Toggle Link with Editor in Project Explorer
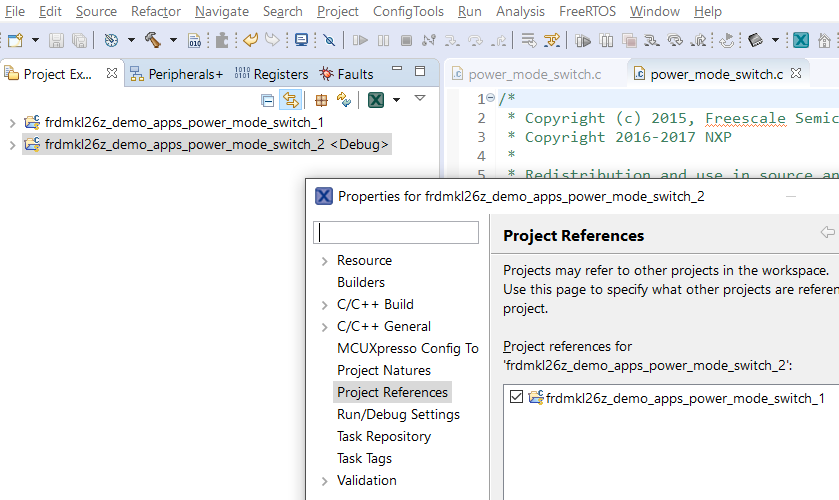 coord(291,100)
